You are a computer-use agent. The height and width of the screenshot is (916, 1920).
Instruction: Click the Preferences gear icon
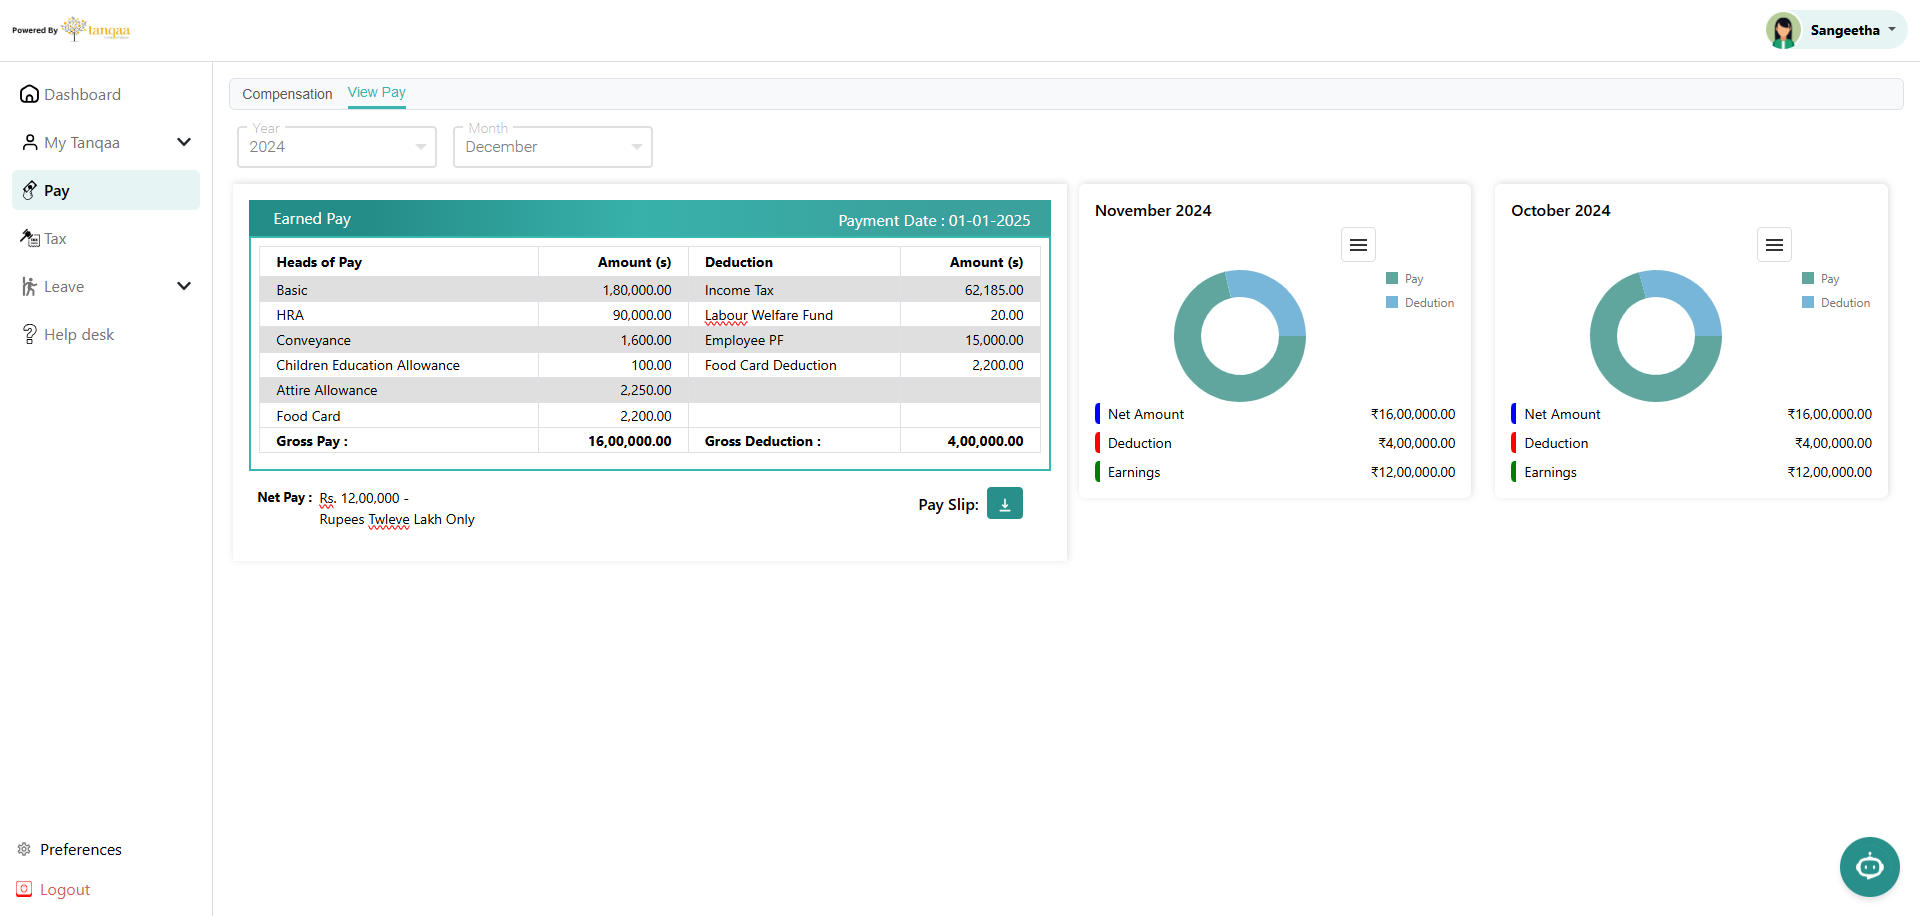click(24, 849)
